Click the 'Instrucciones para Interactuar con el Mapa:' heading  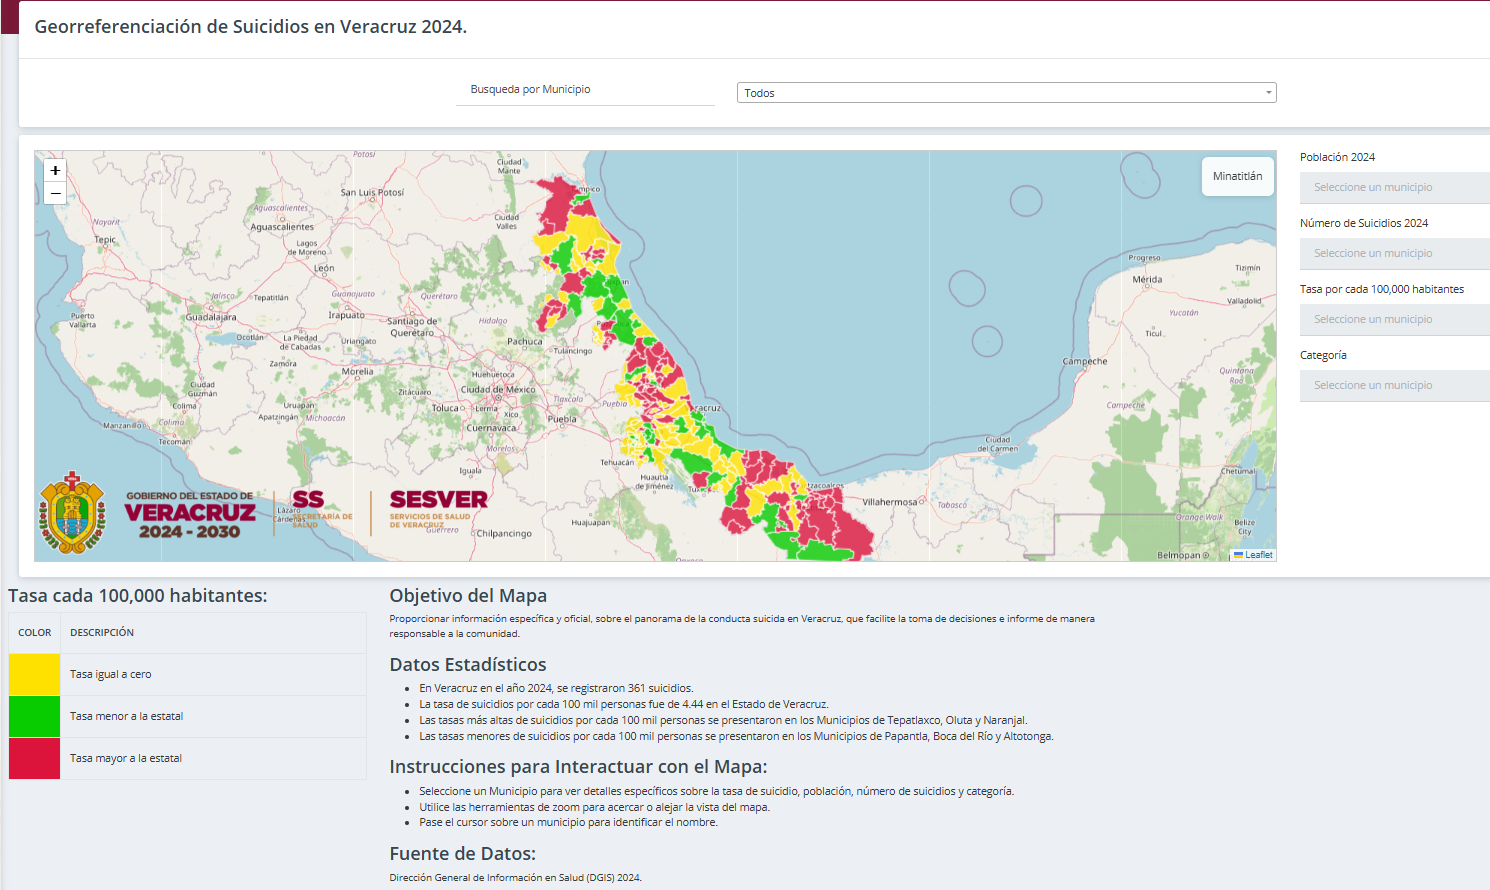click(x=578, y=767)
